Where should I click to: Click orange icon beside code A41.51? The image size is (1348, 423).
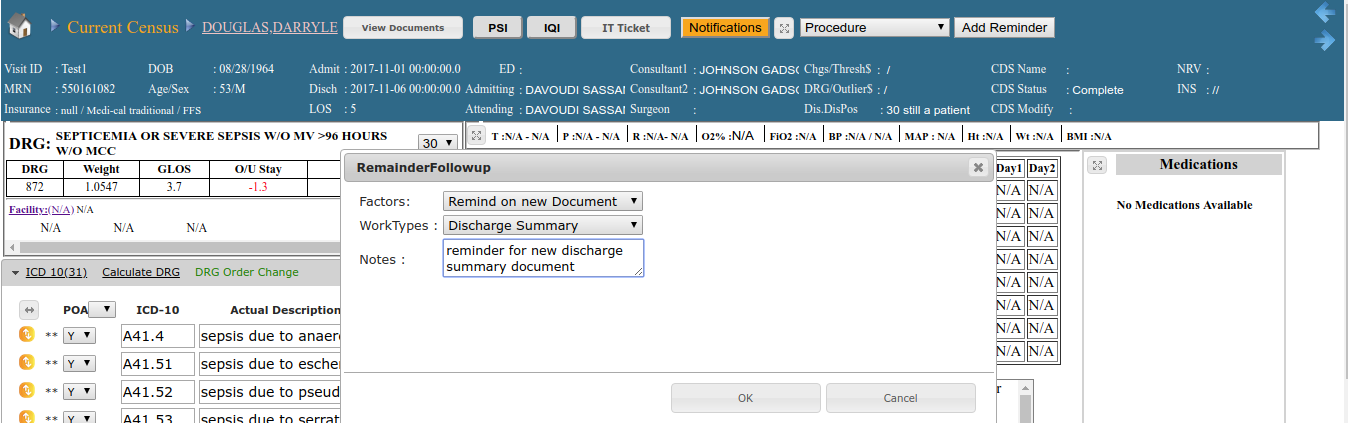coord(27,363)
